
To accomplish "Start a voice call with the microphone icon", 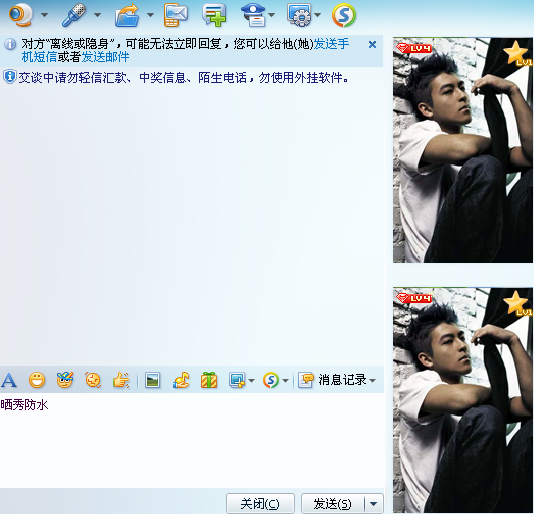I will tap(74, 15).
